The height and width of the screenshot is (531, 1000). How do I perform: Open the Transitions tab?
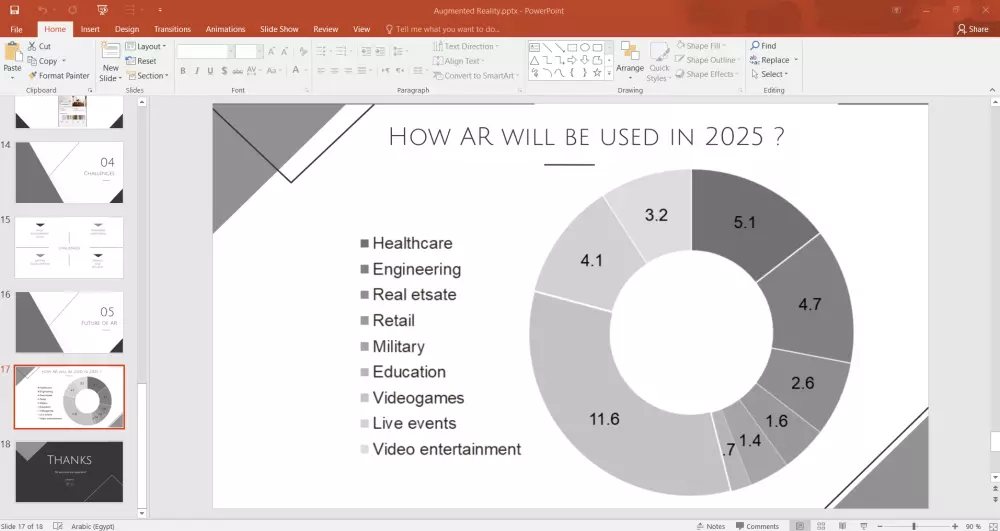coord(172,29)
